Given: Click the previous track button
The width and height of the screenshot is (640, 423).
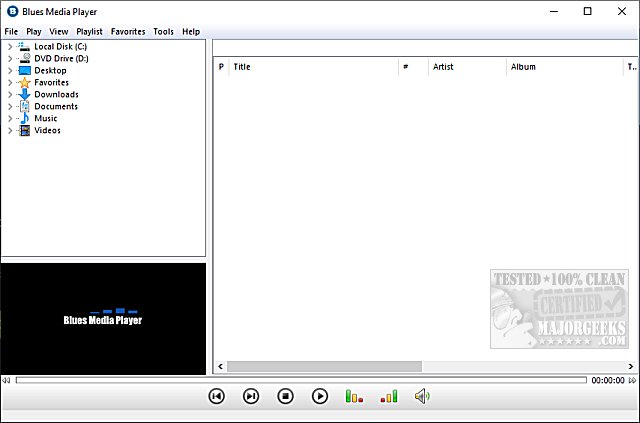Looking at the screenshot, I should (x=216, y=396).
